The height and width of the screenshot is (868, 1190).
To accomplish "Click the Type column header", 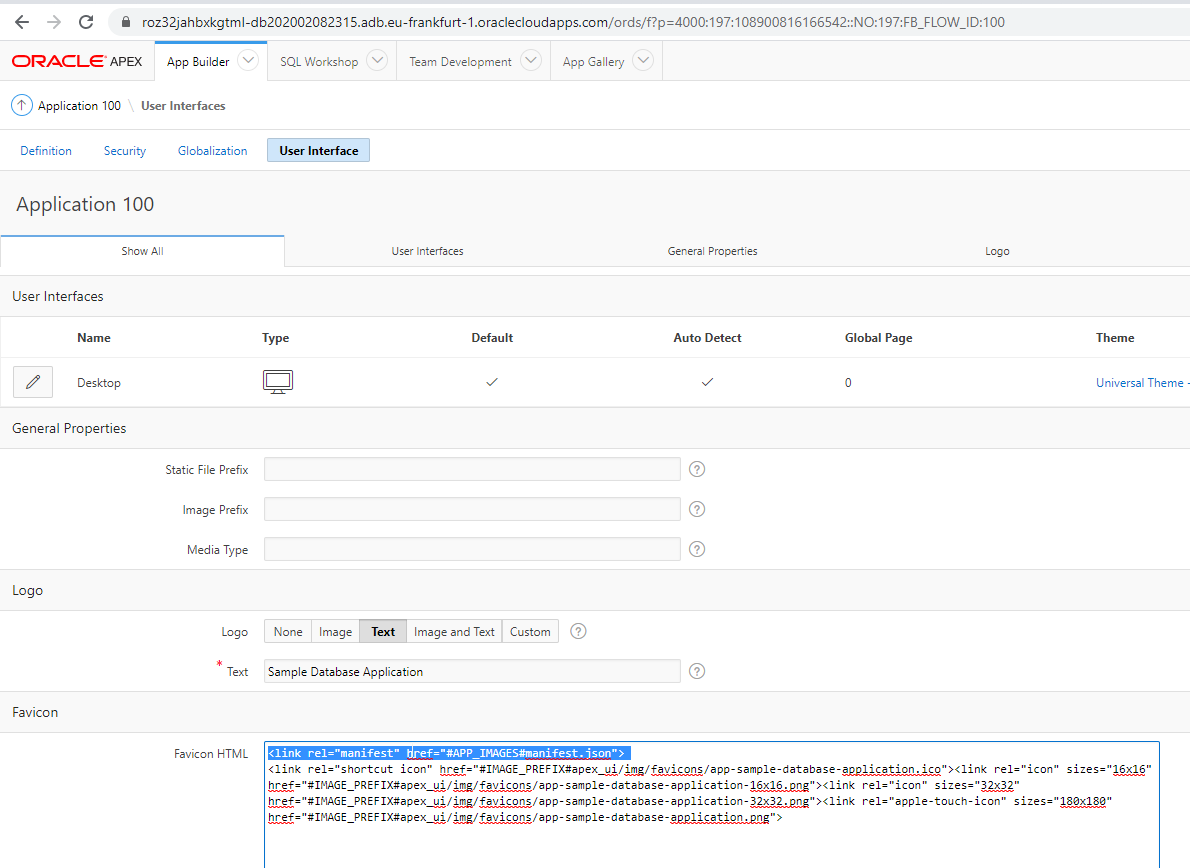I will pyautogui.click(x=275, y=338).
